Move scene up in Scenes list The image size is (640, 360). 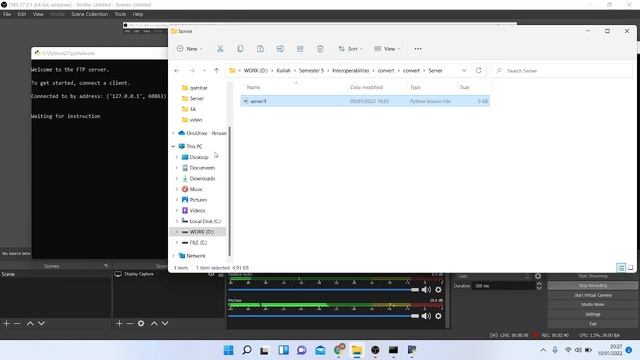30,323
